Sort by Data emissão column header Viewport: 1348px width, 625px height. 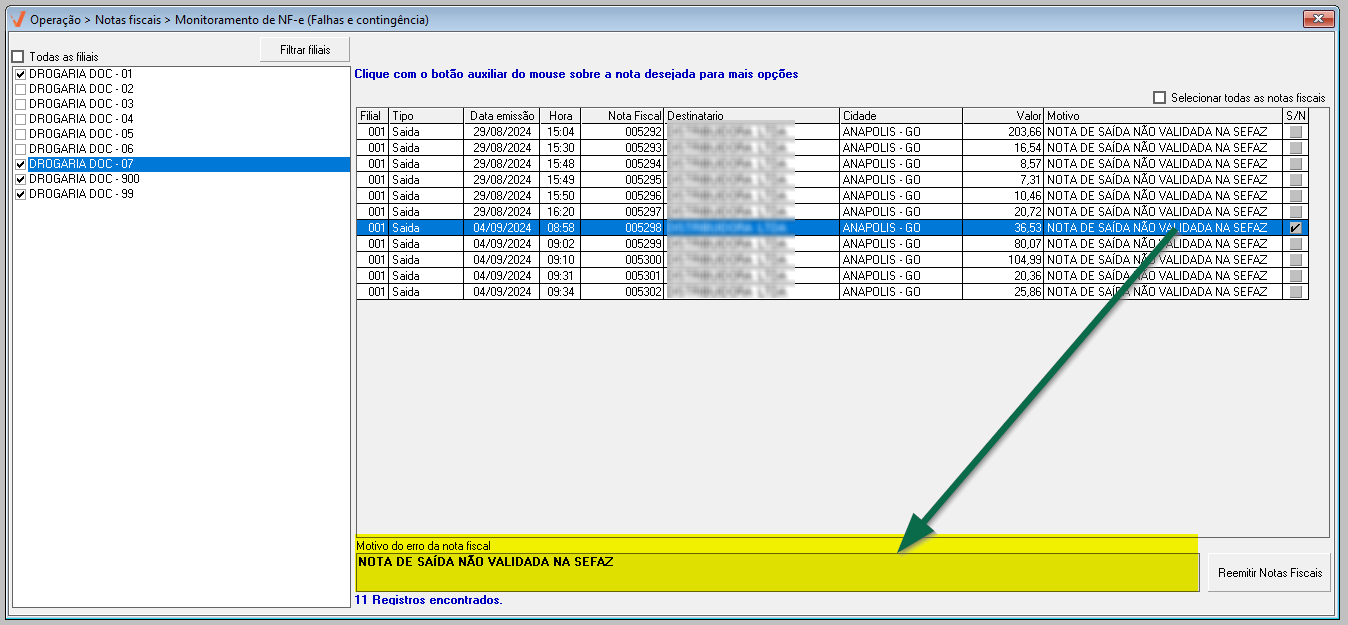(x=502, y=116)
